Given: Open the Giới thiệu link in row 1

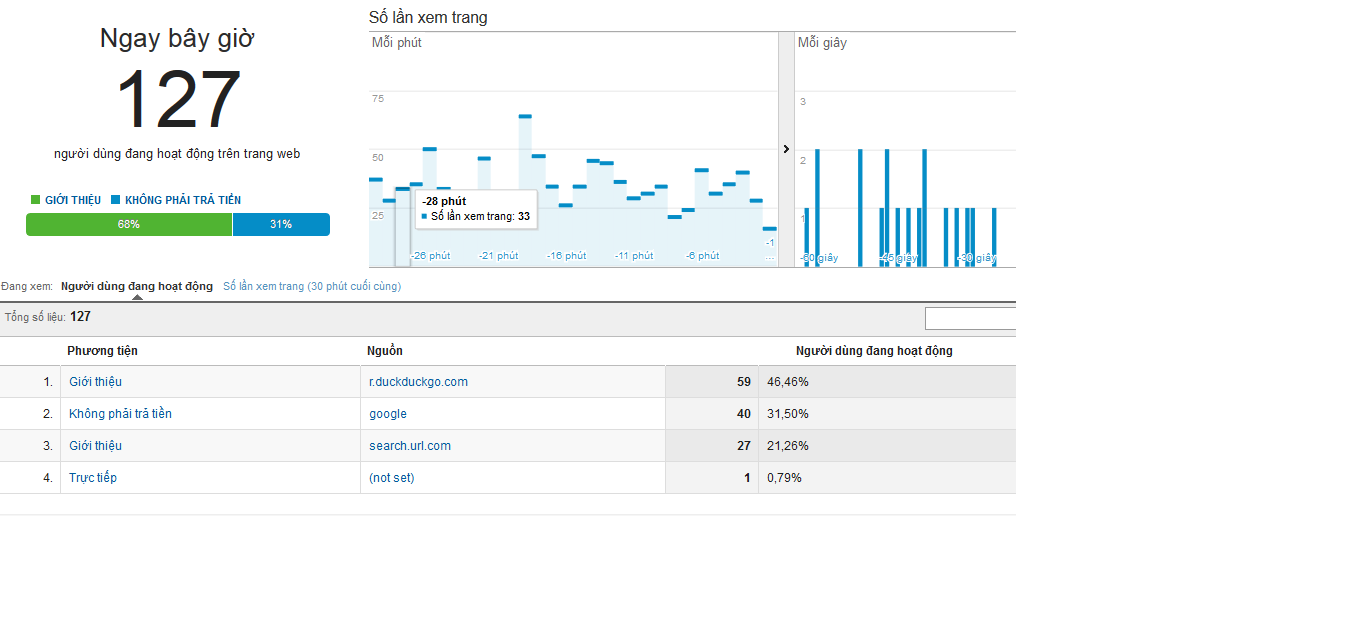Looking at the screenshot, I should 95,382.
